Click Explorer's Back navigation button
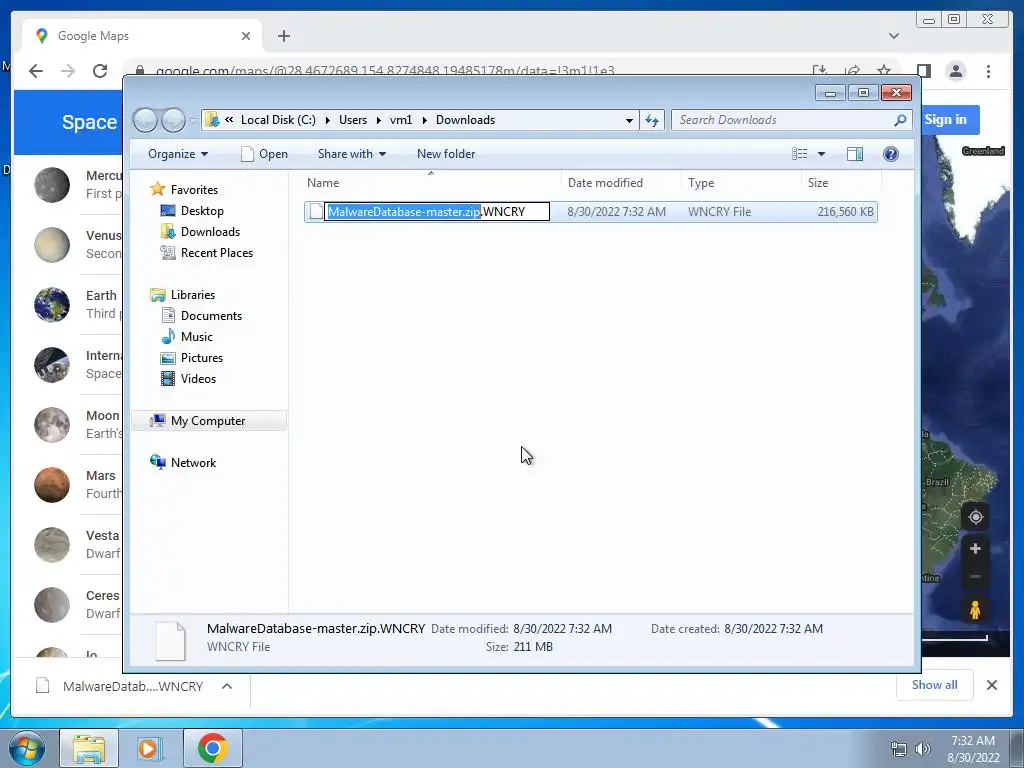 coord(145,120)
